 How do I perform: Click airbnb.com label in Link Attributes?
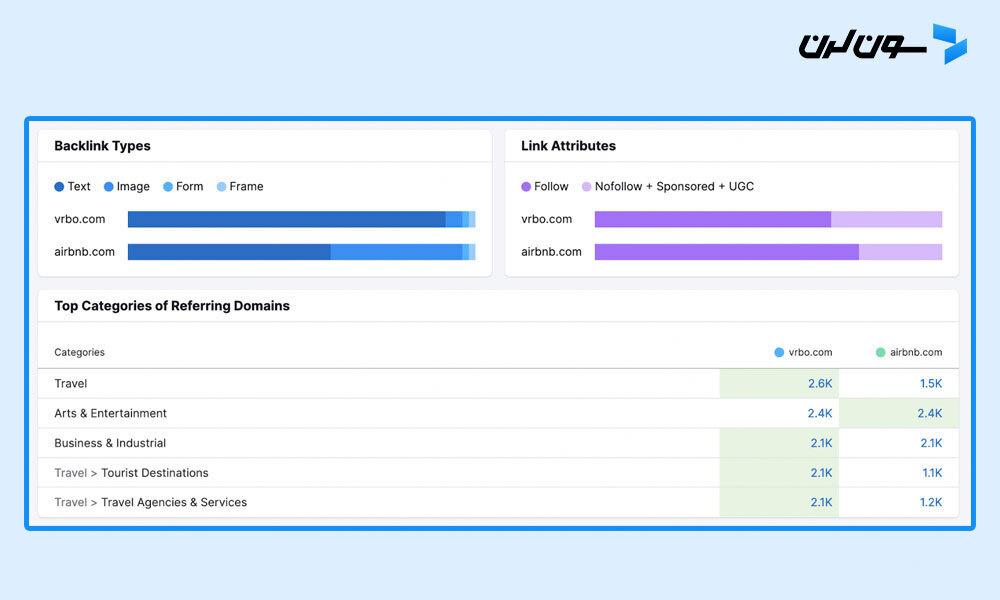point(551,252)
